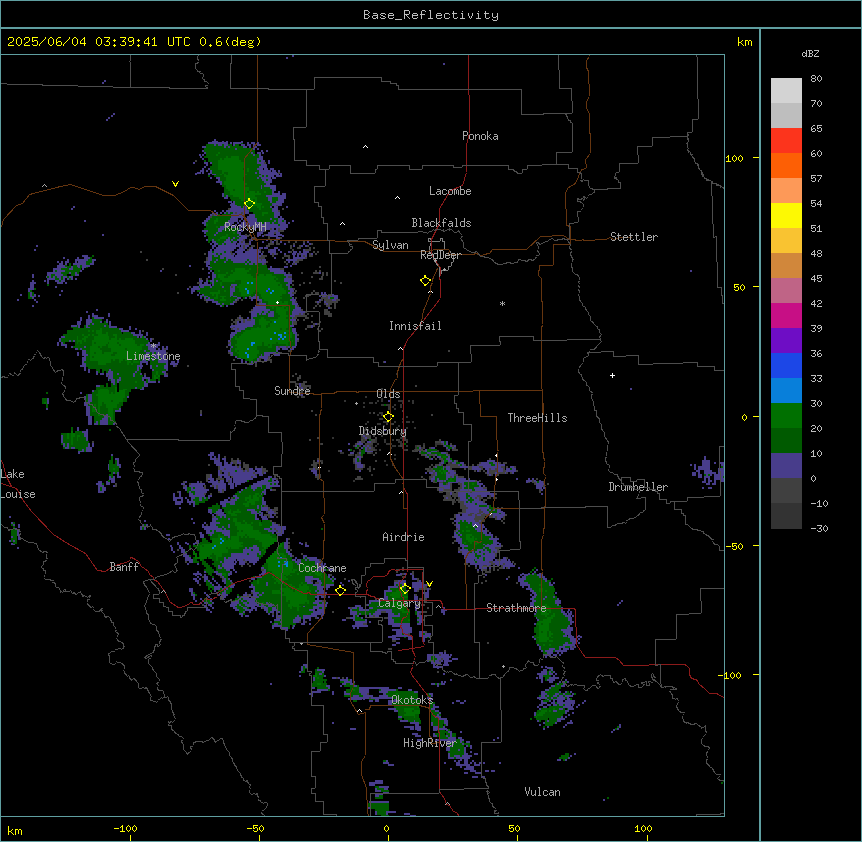862x842 pixels.
Task: Click the 30 dBZ green legend swatch
Action: [786, 416]
